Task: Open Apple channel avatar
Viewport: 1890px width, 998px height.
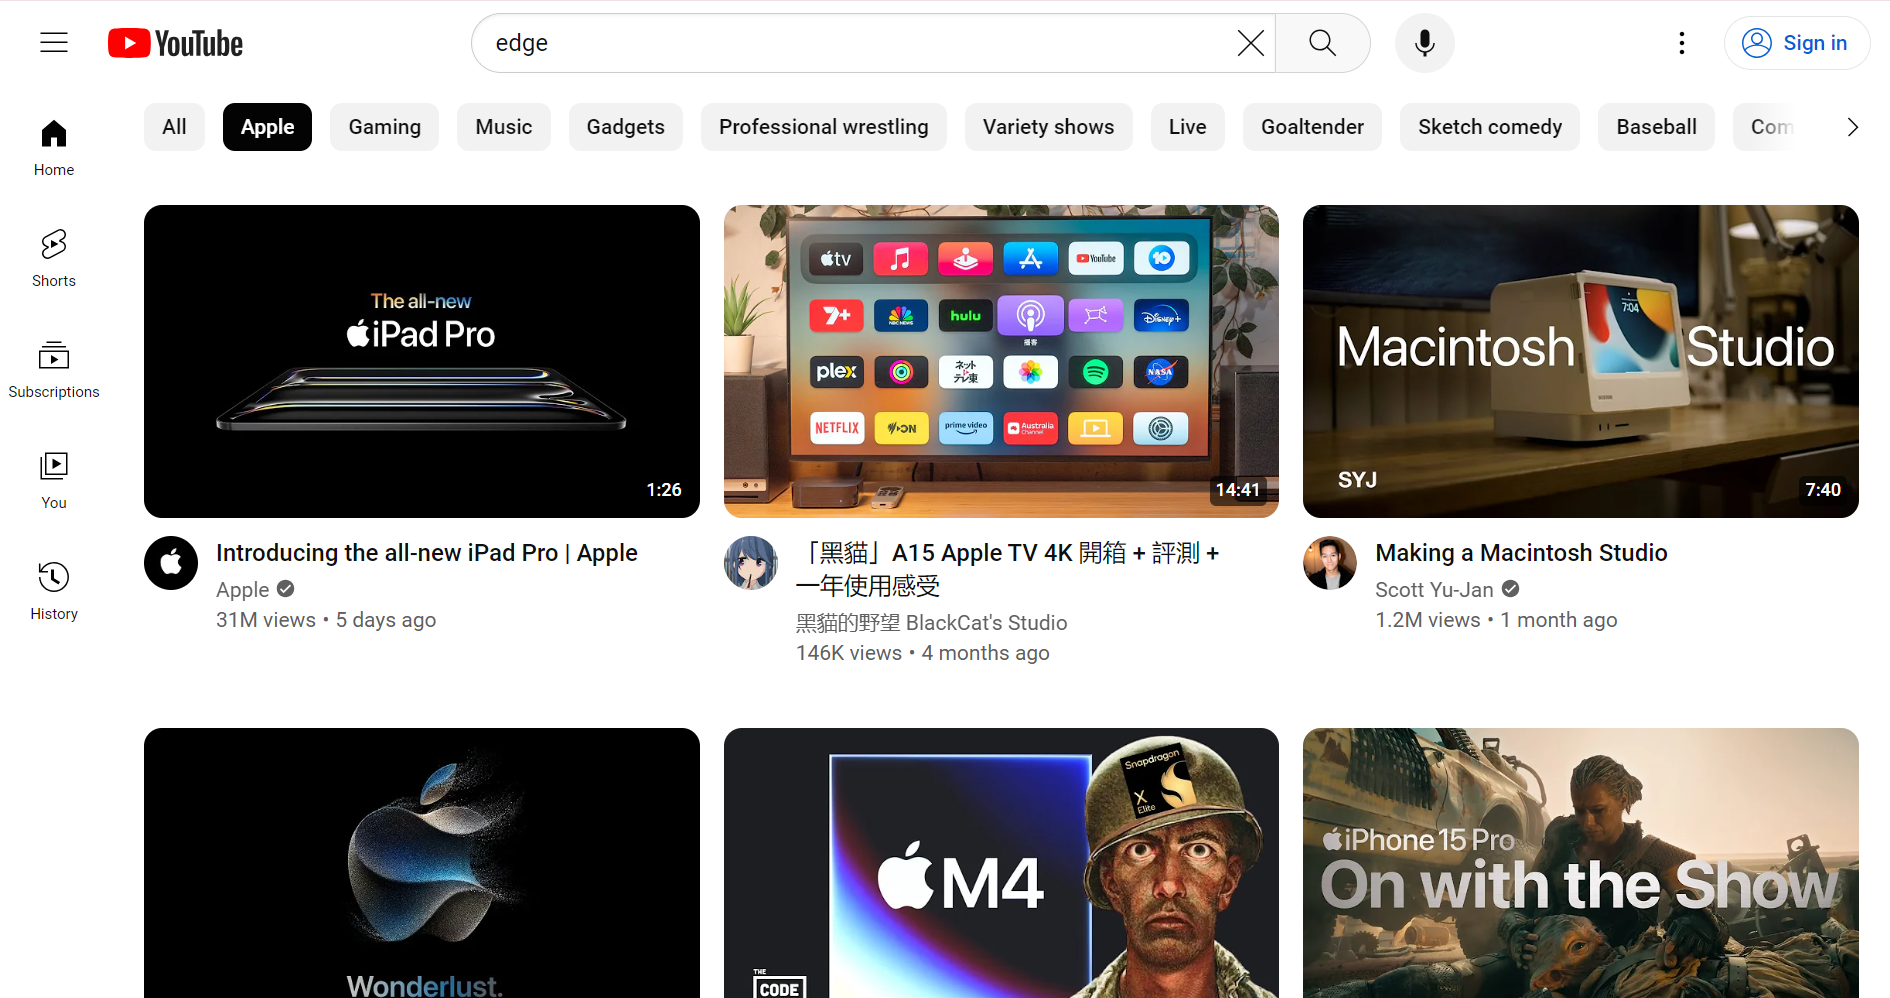Action: click(x=171, y=563)
